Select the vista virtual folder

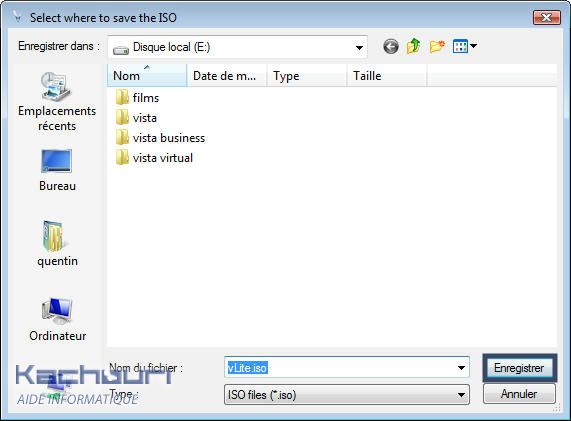pyautogui.click(x=154, y=158)
